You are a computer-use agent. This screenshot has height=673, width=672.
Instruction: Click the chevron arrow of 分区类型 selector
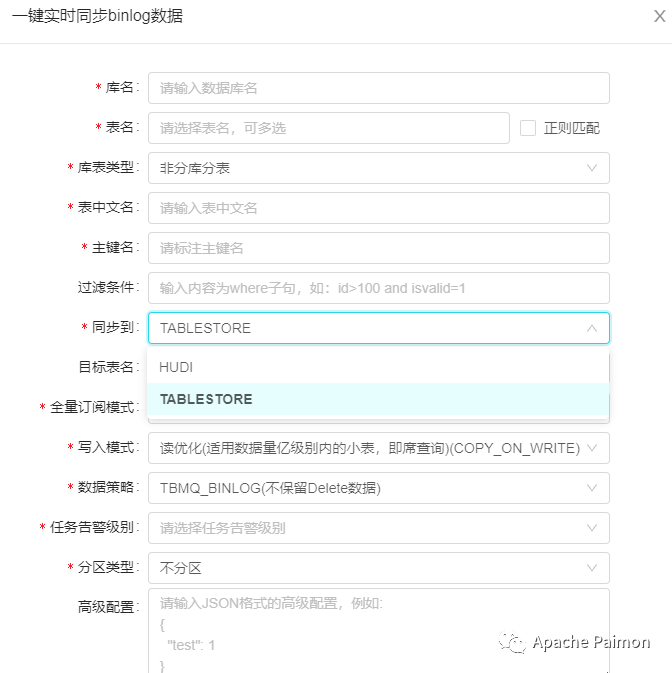click(592, 567)
